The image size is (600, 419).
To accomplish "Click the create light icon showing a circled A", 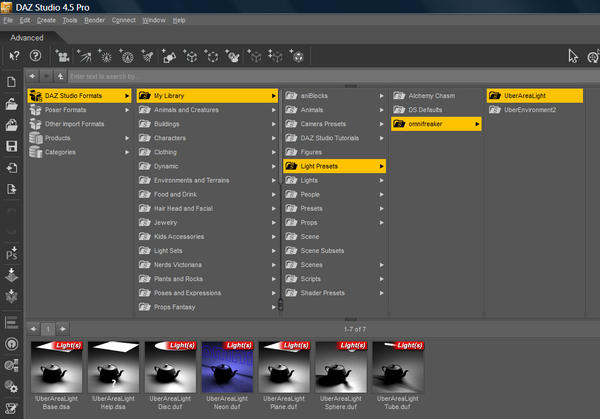I will click(x=126, y=57).
